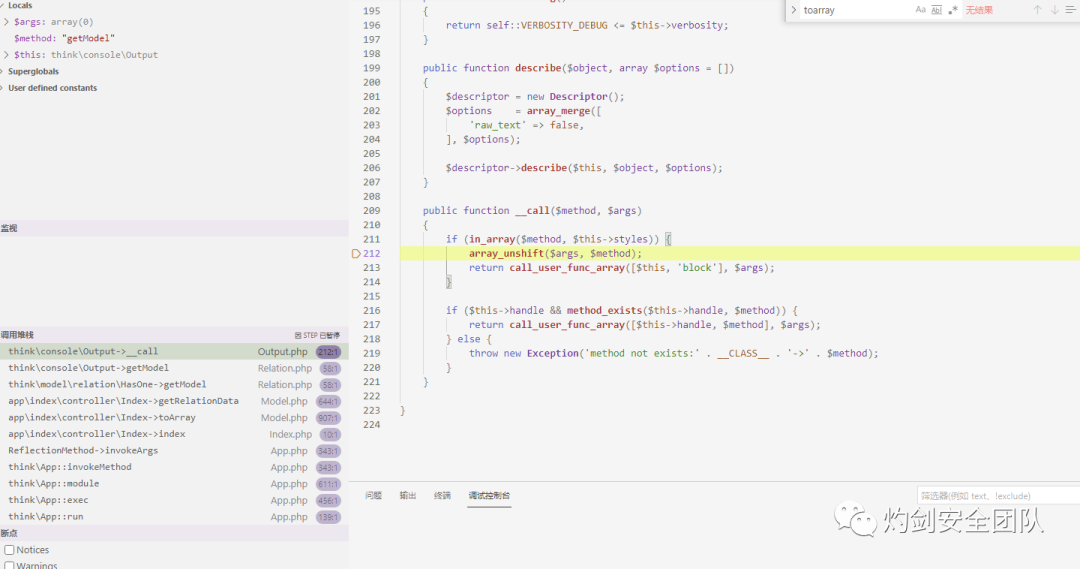Screen dimensions: 1080x569
Task: Select think\App::exec stack frame
Action: click(174, 500)
